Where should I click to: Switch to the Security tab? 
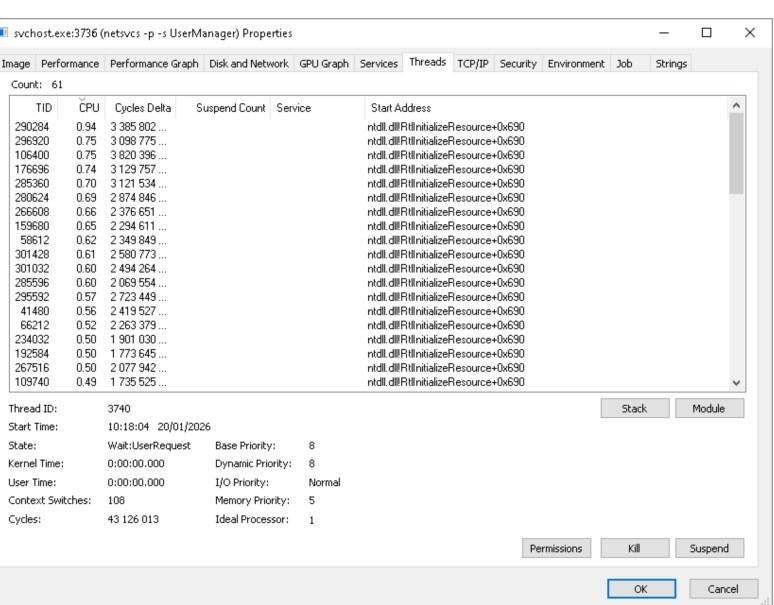pos(518,64)
